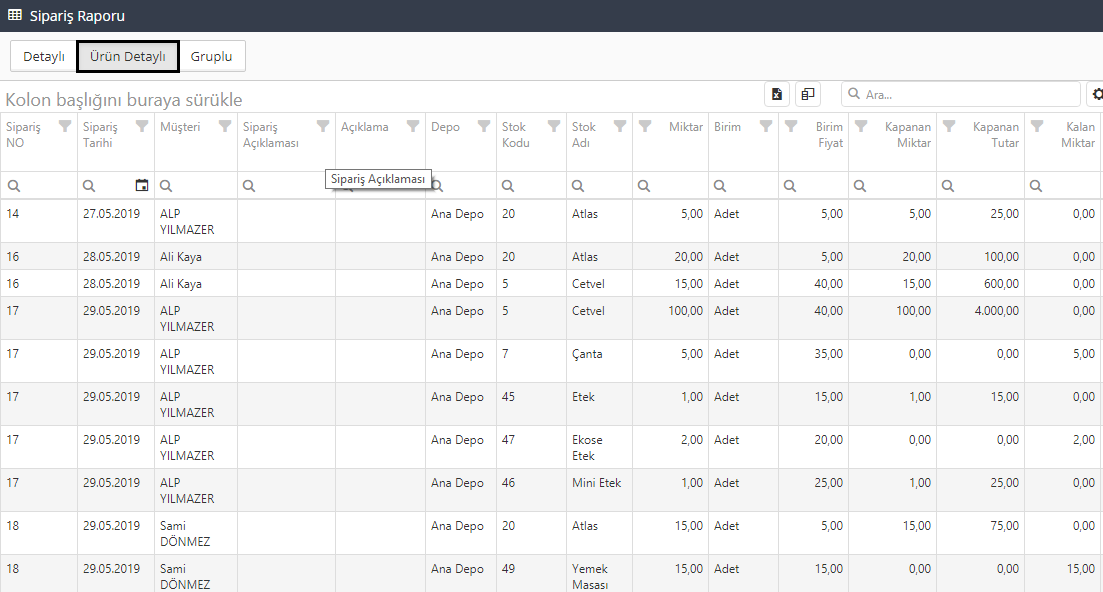Click the Stok Adı filter funnel icon
The image size is (1103, 592).
620,127
